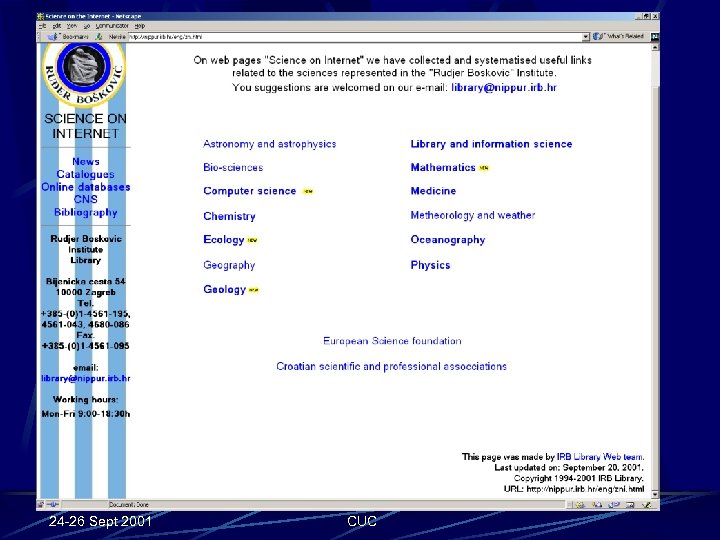This screenshot has width=720, height=540.
Task: Open the Catalogues link in the sidebar
Action: (85, 174)
